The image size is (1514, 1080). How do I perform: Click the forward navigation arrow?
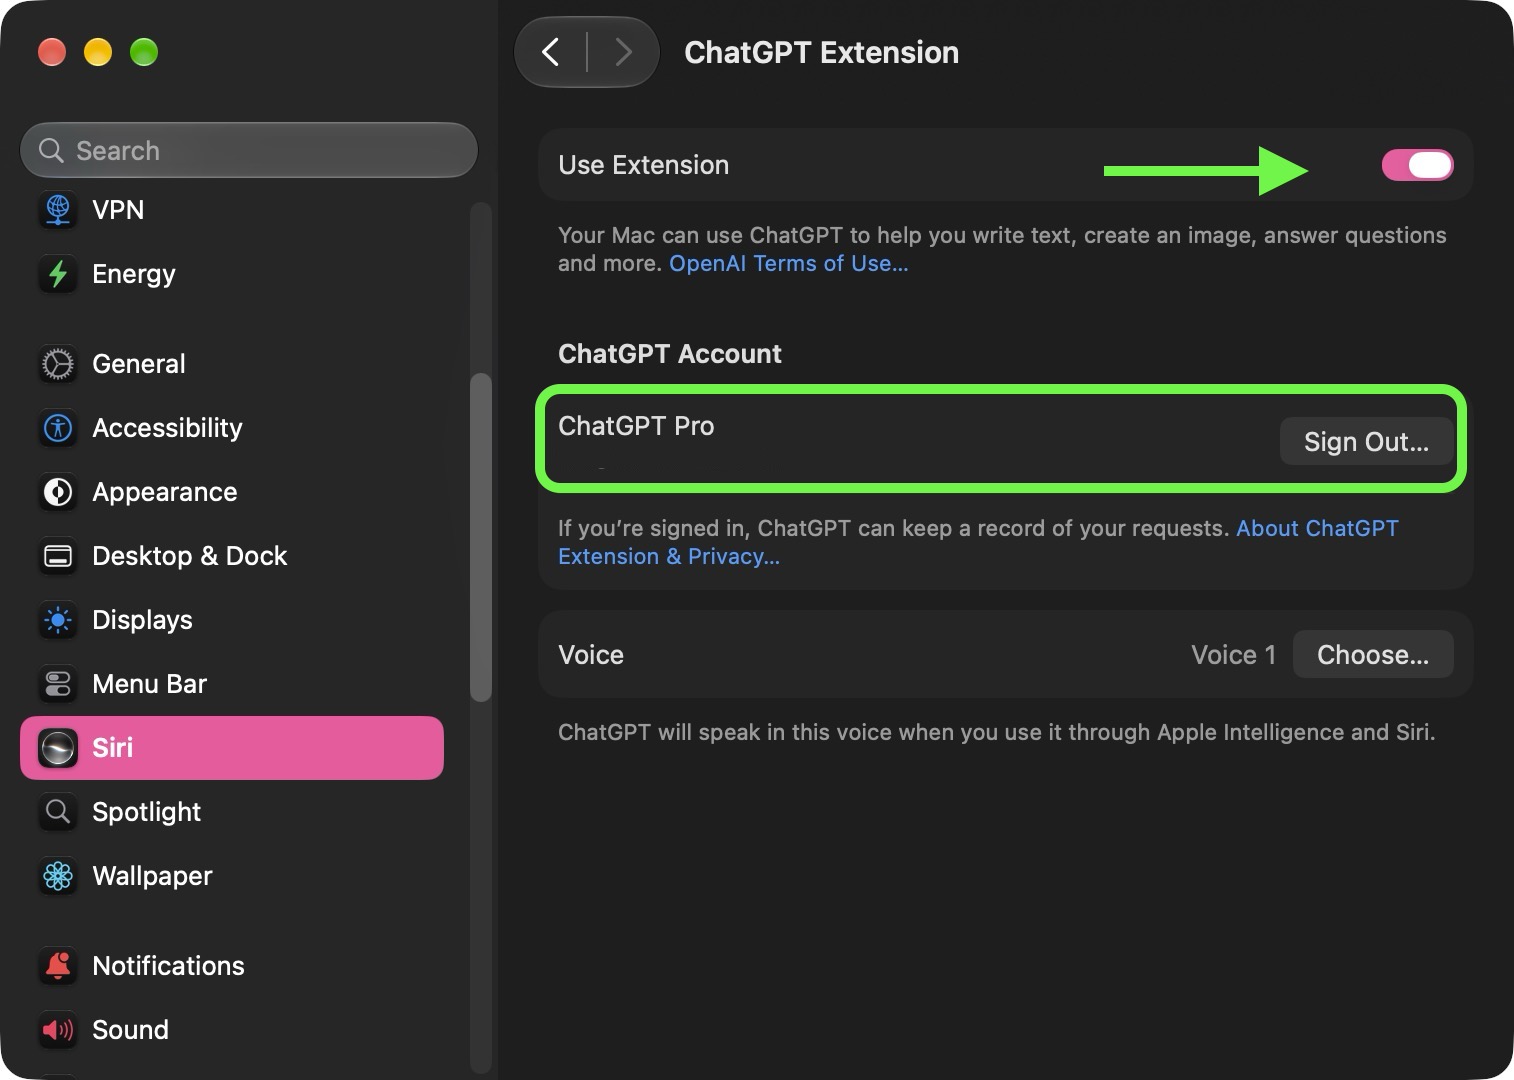[623, 52]
